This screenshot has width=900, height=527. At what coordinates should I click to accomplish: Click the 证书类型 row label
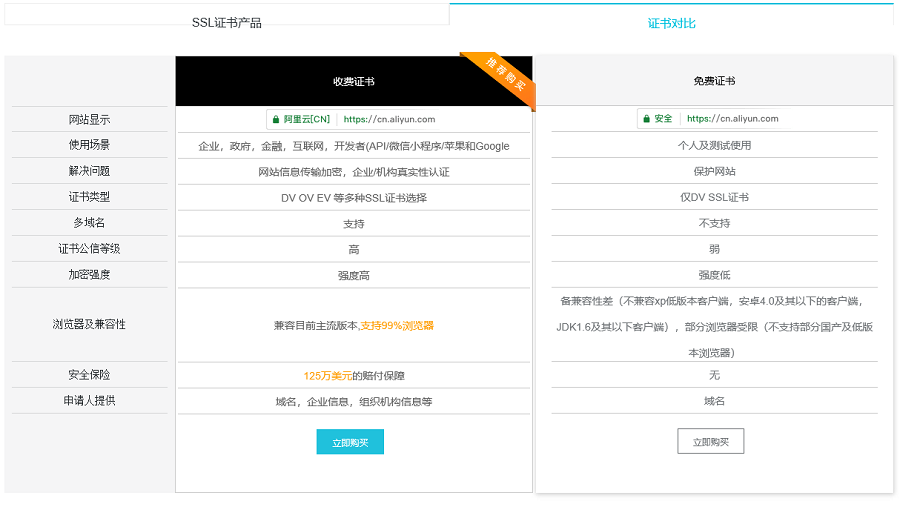point(90,197)
